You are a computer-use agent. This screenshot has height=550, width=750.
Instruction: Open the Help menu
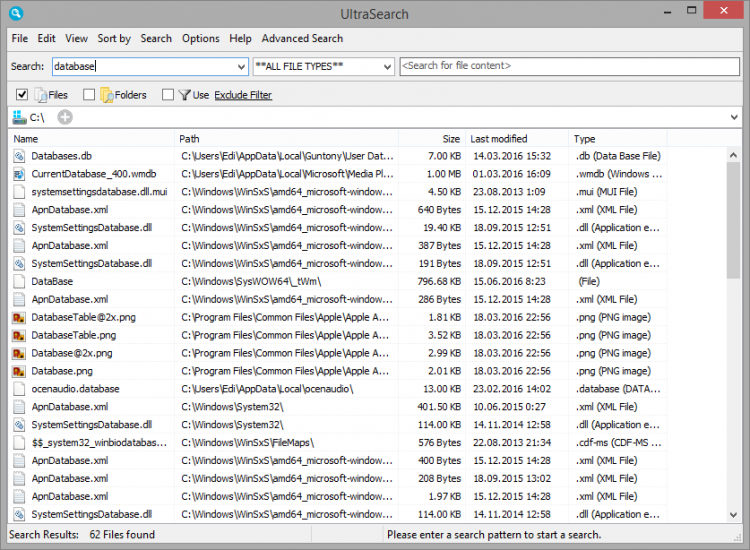point(240,38)
